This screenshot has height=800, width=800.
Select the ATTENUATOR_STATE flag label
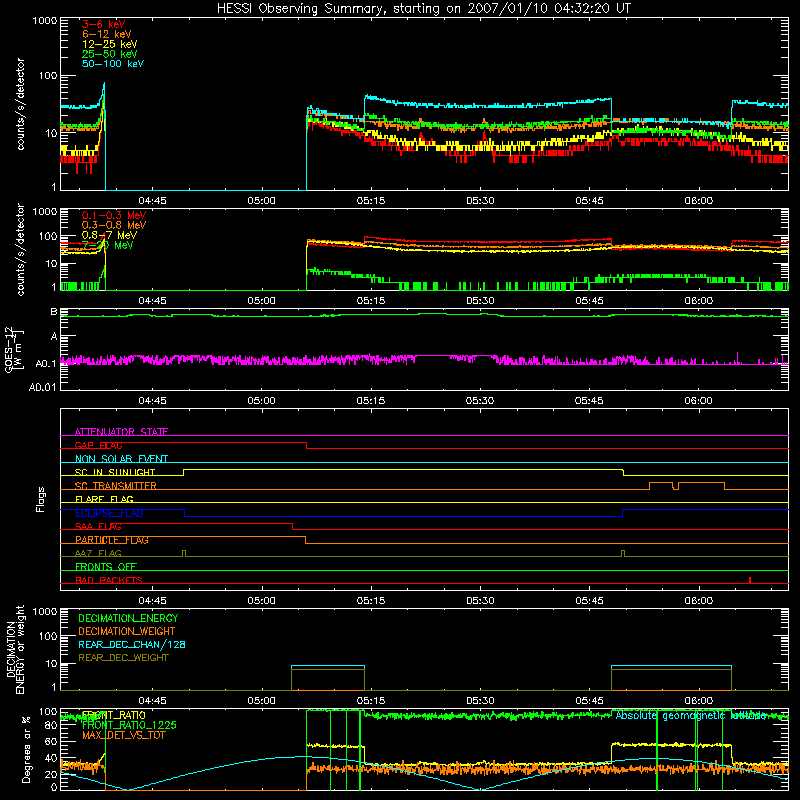click(121, 432)
